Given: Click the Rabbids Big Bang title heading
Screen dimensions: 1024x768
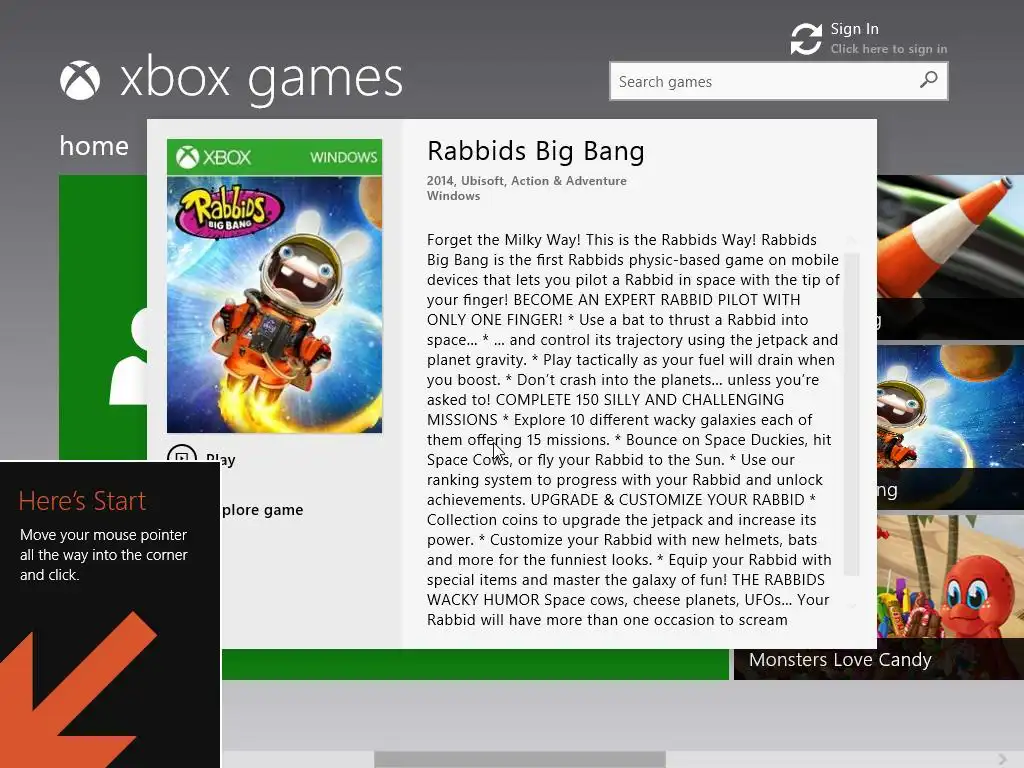Looking at the screenshot, I should click(536, 151).
